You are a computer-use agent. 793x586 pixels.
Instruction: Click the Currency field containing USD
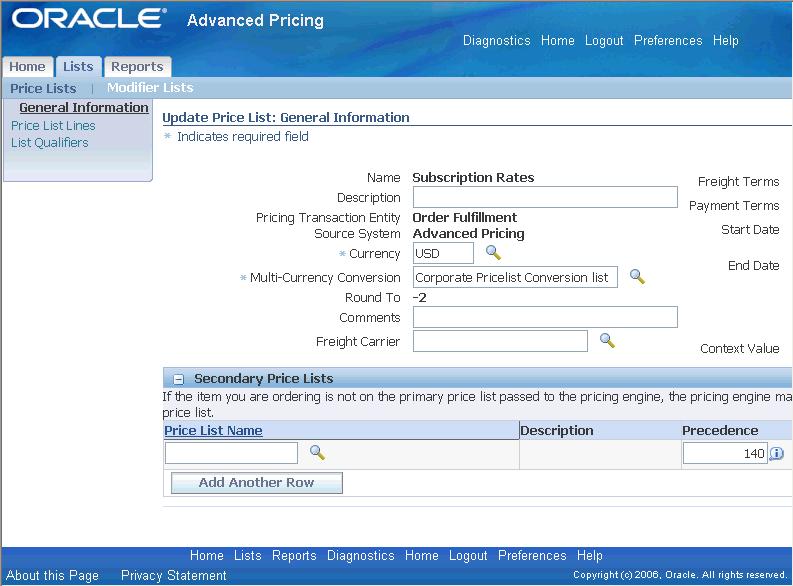[443, 253]
